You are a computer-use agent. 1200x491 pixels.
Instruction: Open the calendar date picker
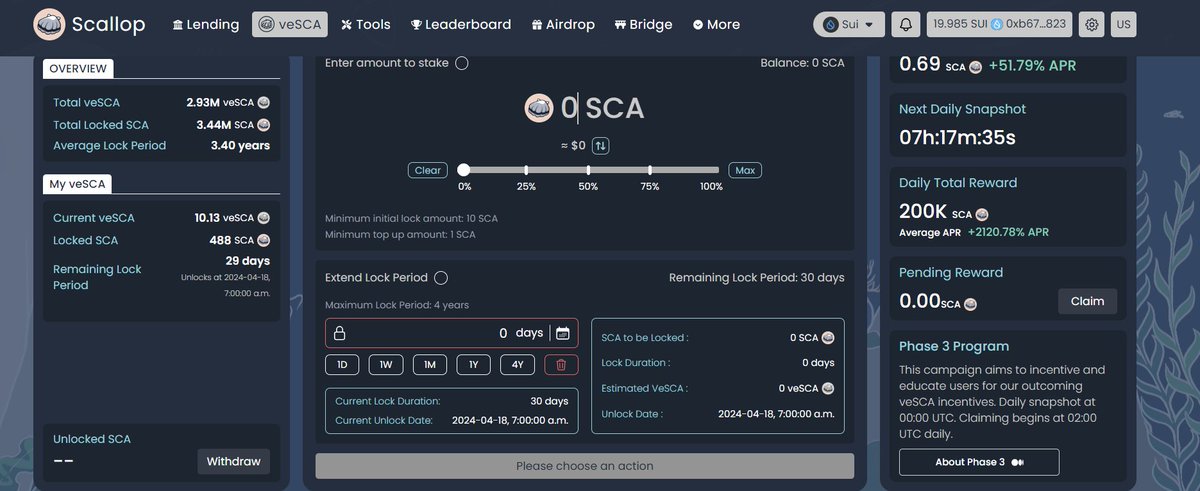(x=562, y=333)
